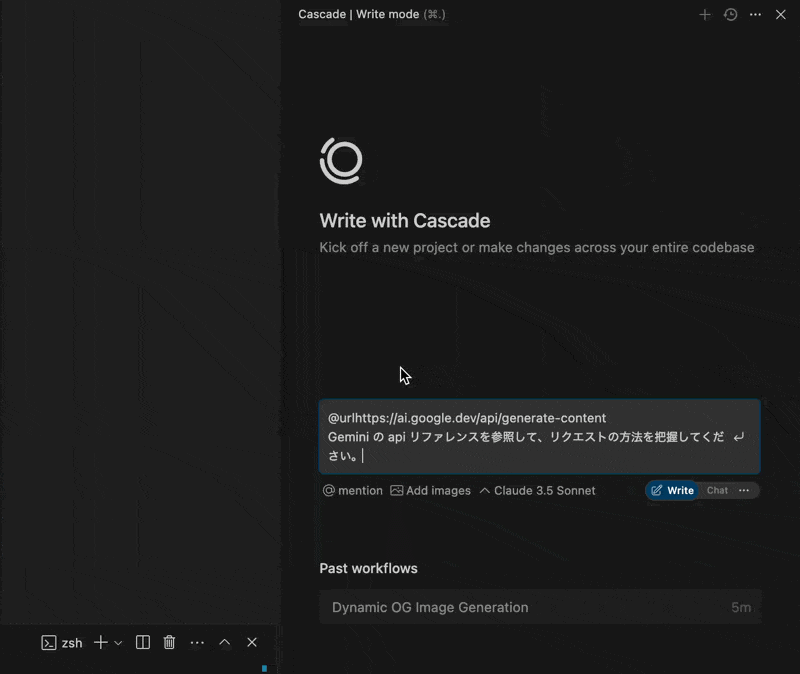Expand the new terminal profile dropdown chevron
This screenshot has height=674, width=800.
pyautogui.click(x=118, y=643)
